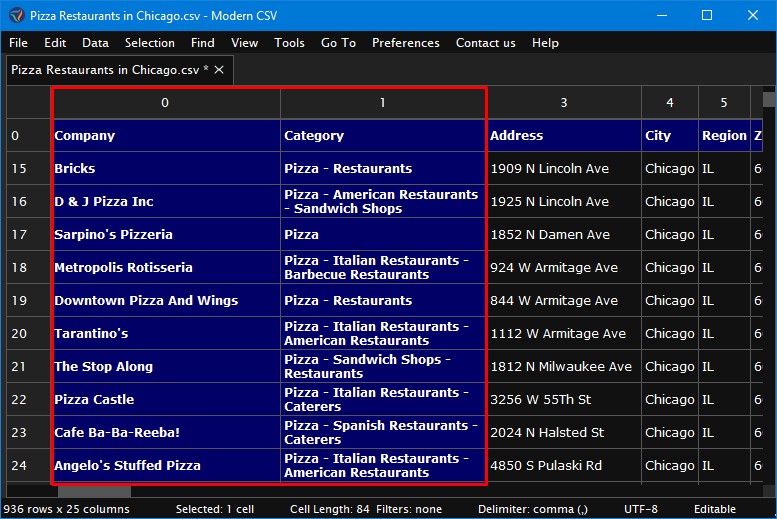The width and height of the screenshot is (777, 519).
Task: Select The Stop Along cell
Action: coord(166,367)
